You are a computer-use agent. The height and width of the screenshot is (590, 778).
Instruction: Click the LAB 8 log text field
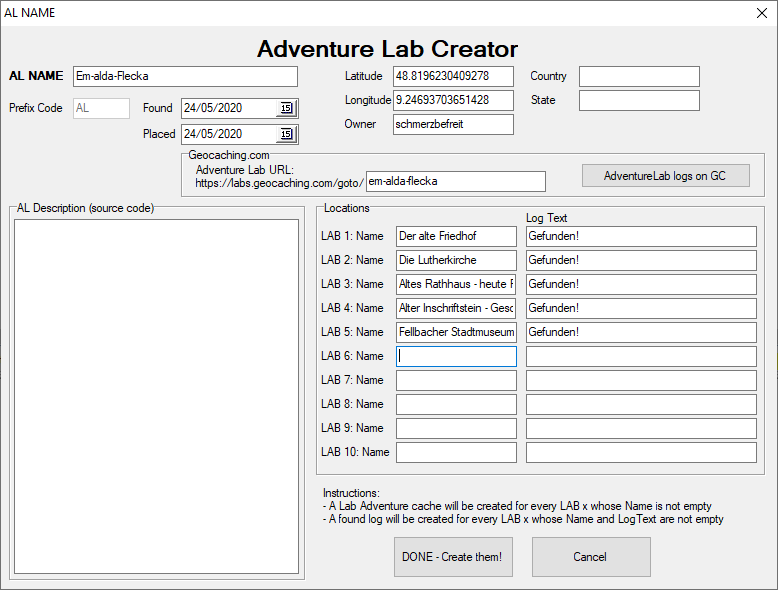[641, 404]
